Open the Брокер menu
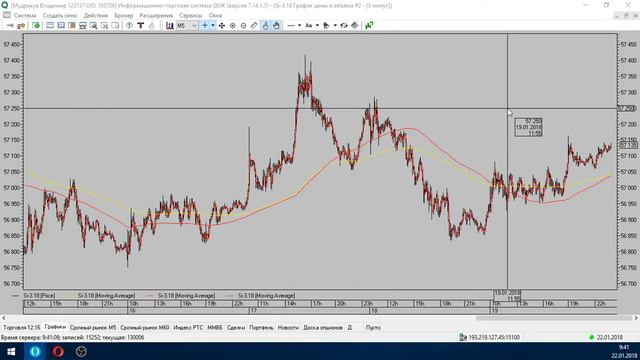Image resolution: width=640 pixels, height=360 pixels. (x=123, y=15)
